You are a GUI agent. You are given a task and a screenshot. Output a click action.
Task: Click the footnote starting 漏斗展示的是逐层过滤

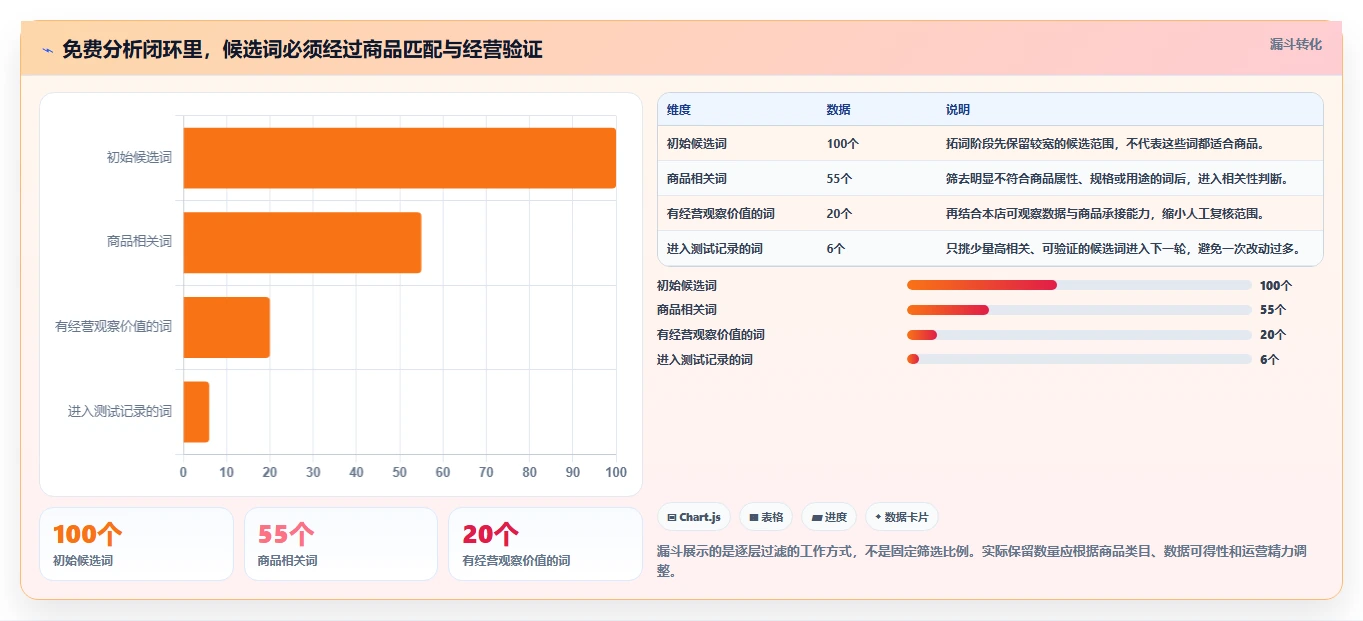tap(982, 560)
